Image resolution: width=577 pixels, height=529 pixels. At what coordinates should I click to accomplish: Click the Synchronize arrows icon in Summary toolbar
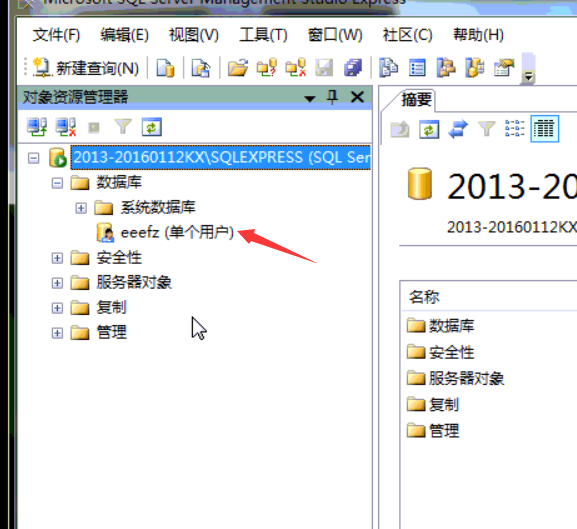(x=458, y=129)
